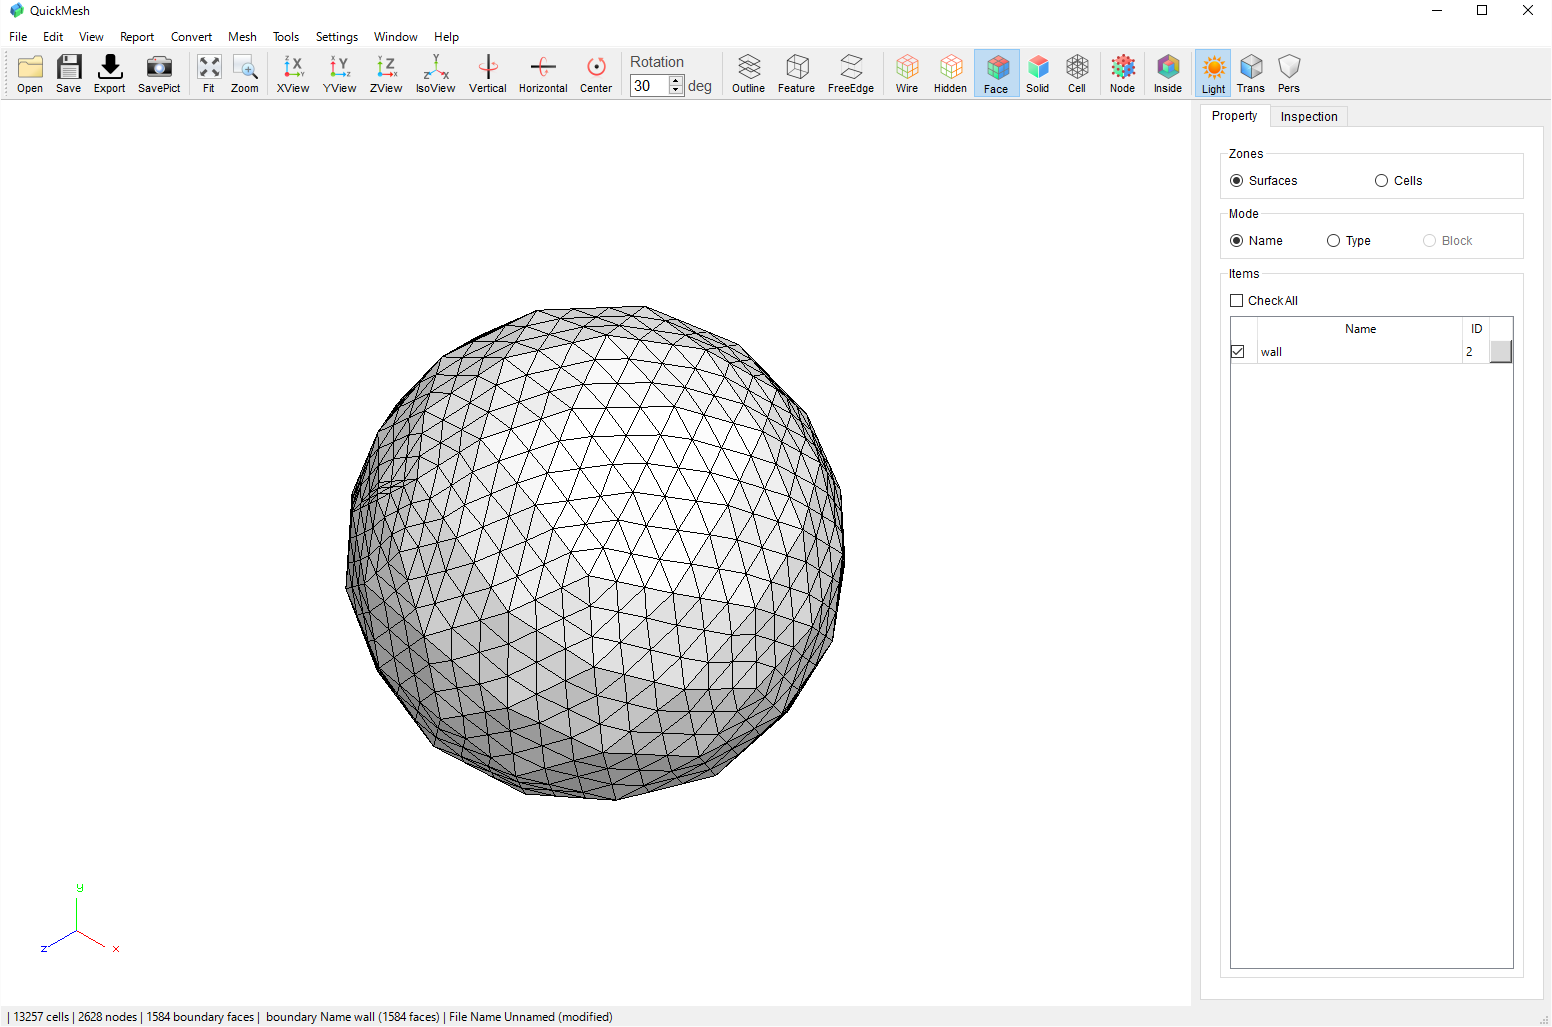Image resolution: width=1552 pixels, height=1027 pixels.
Task: Uncheck the wall item checkbox
Action: 1238,352
